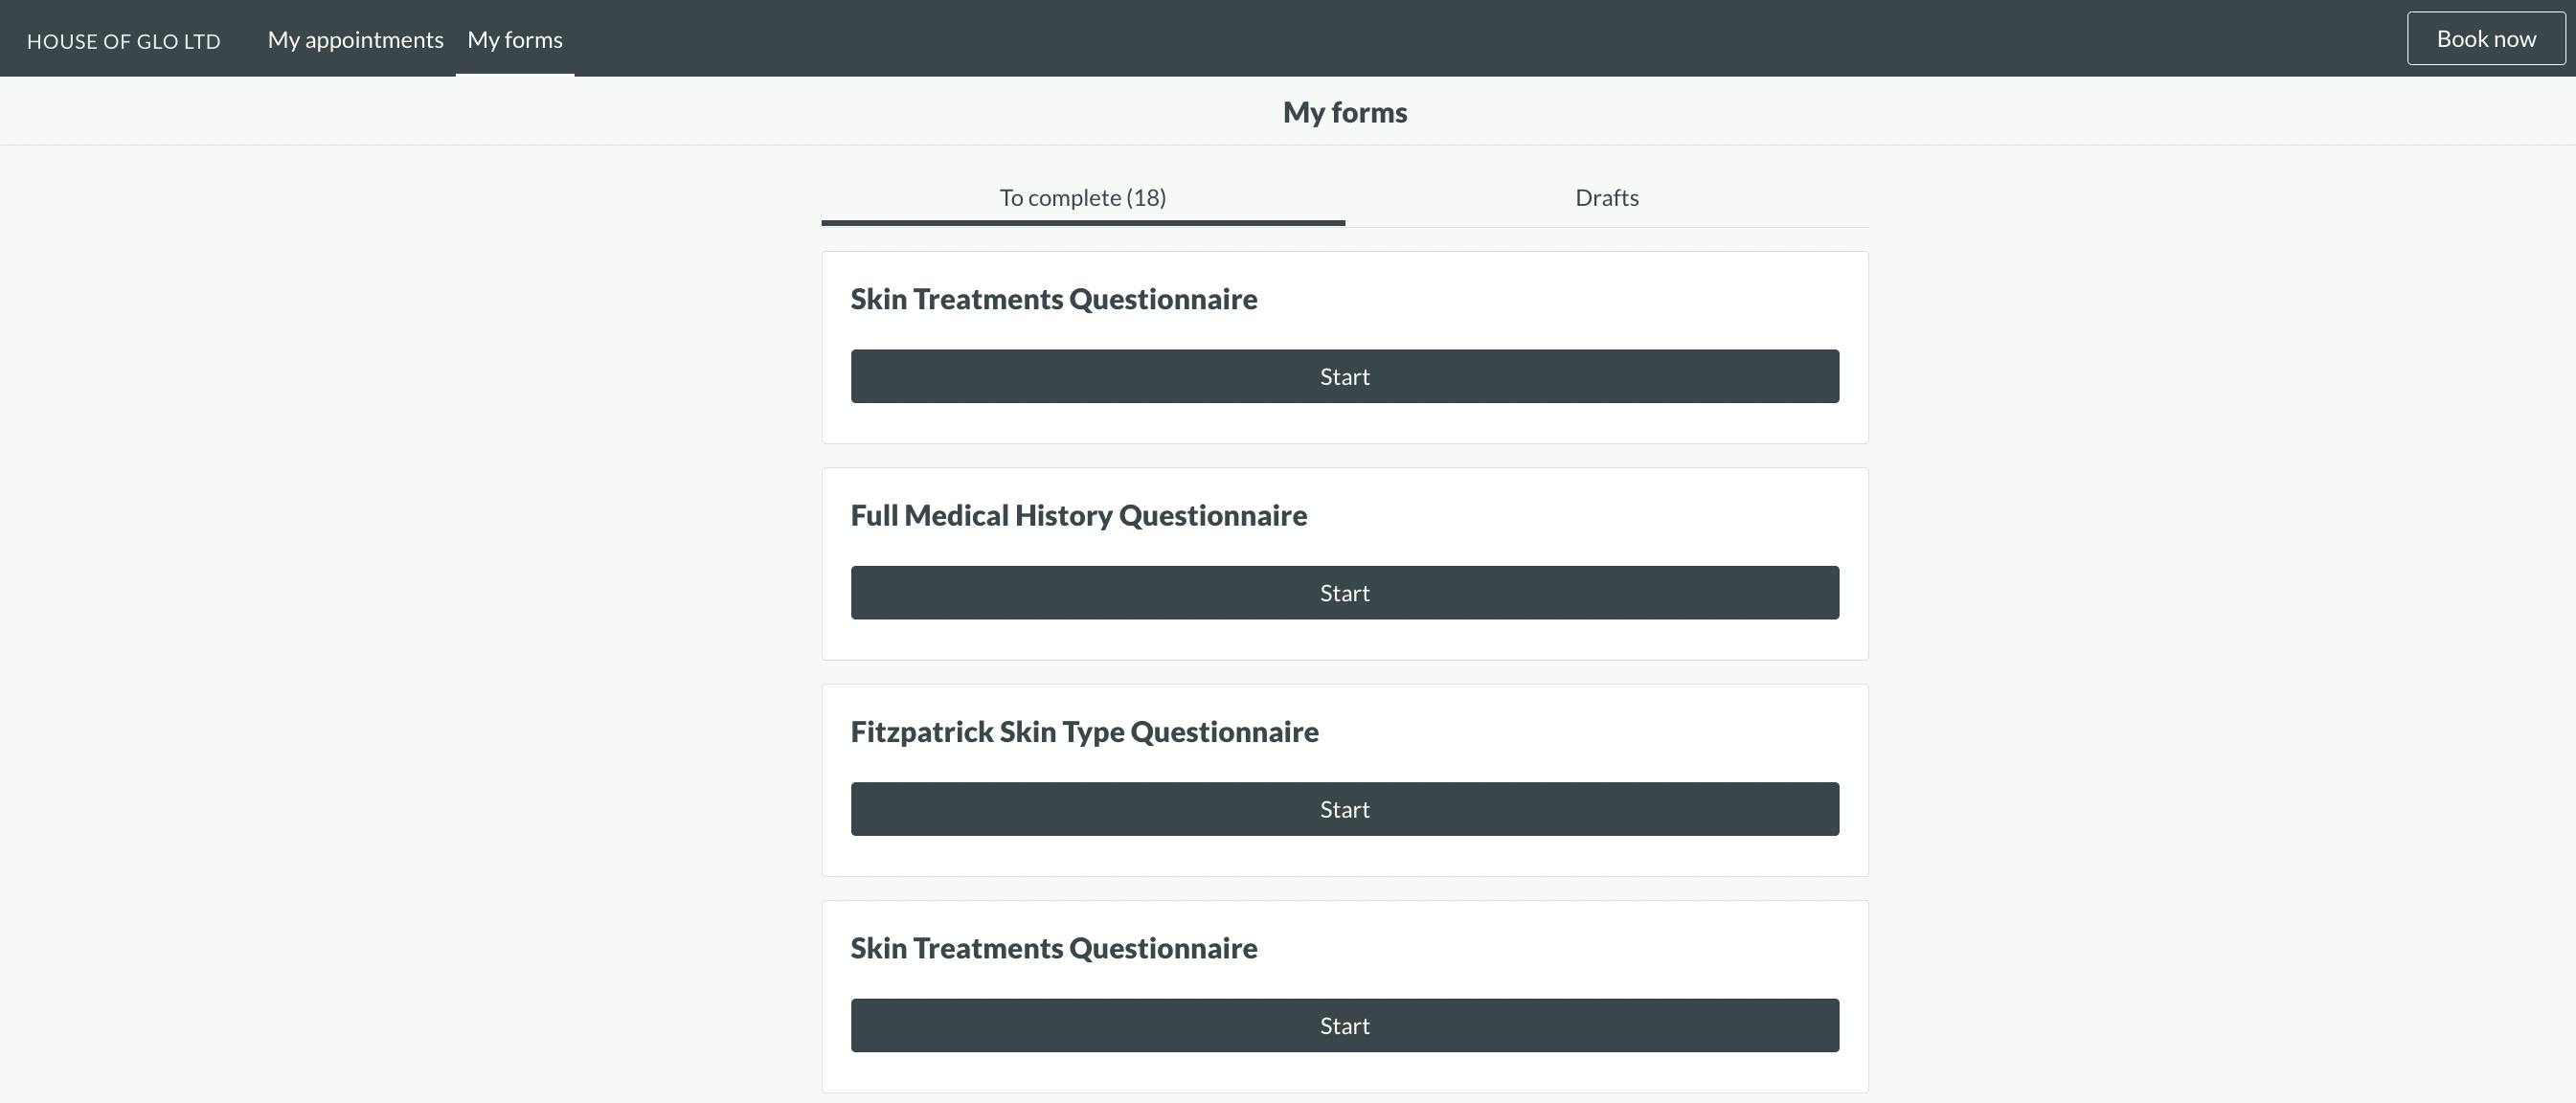Switch to the Drafts tab
This screenshot has height=1103, width=2576.
pyautogui.click(x=1606, y=197)
